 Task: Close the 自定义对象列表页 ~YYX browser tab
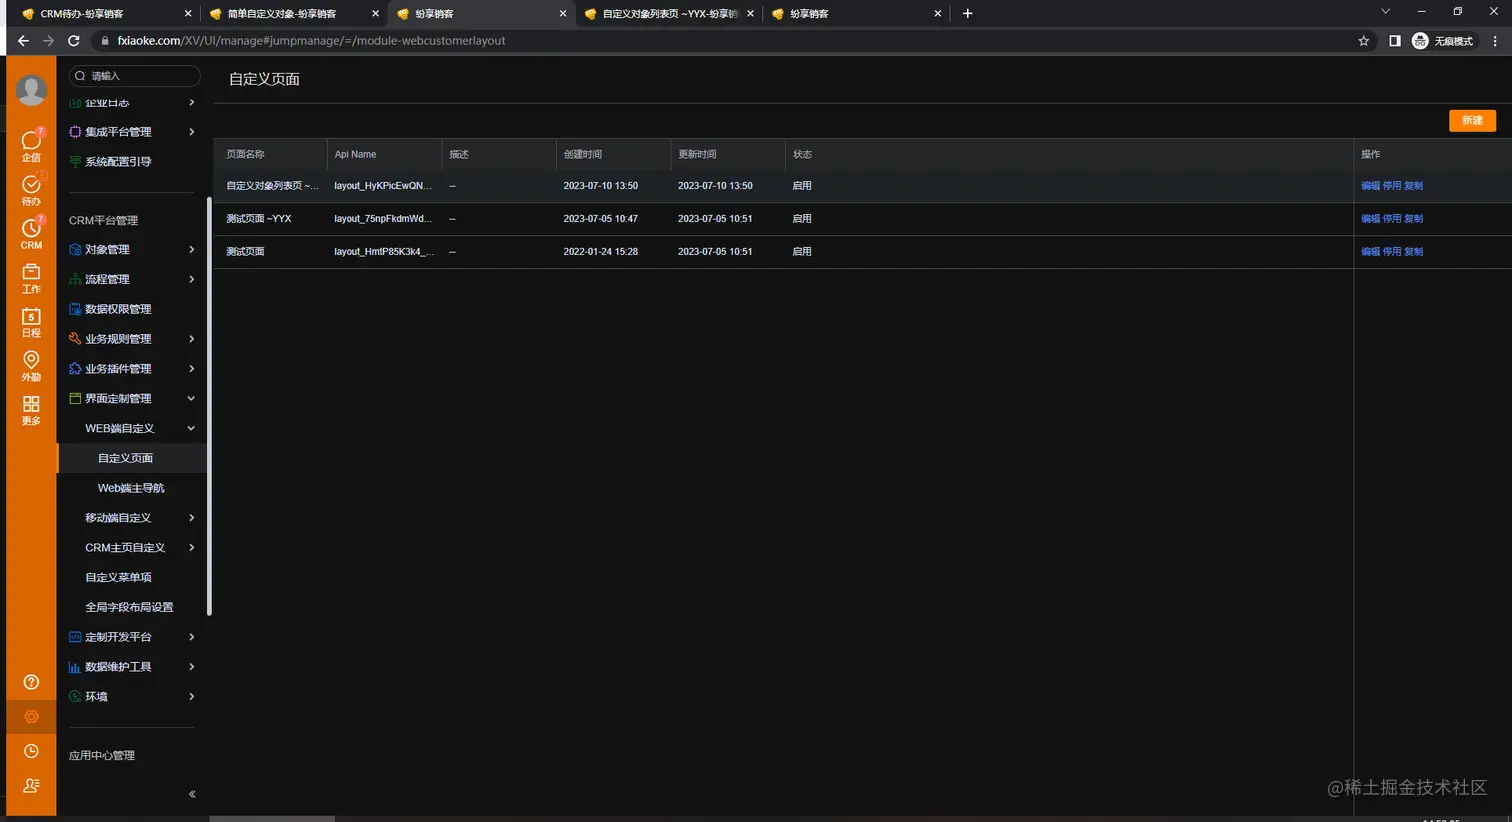coord(750,13)
